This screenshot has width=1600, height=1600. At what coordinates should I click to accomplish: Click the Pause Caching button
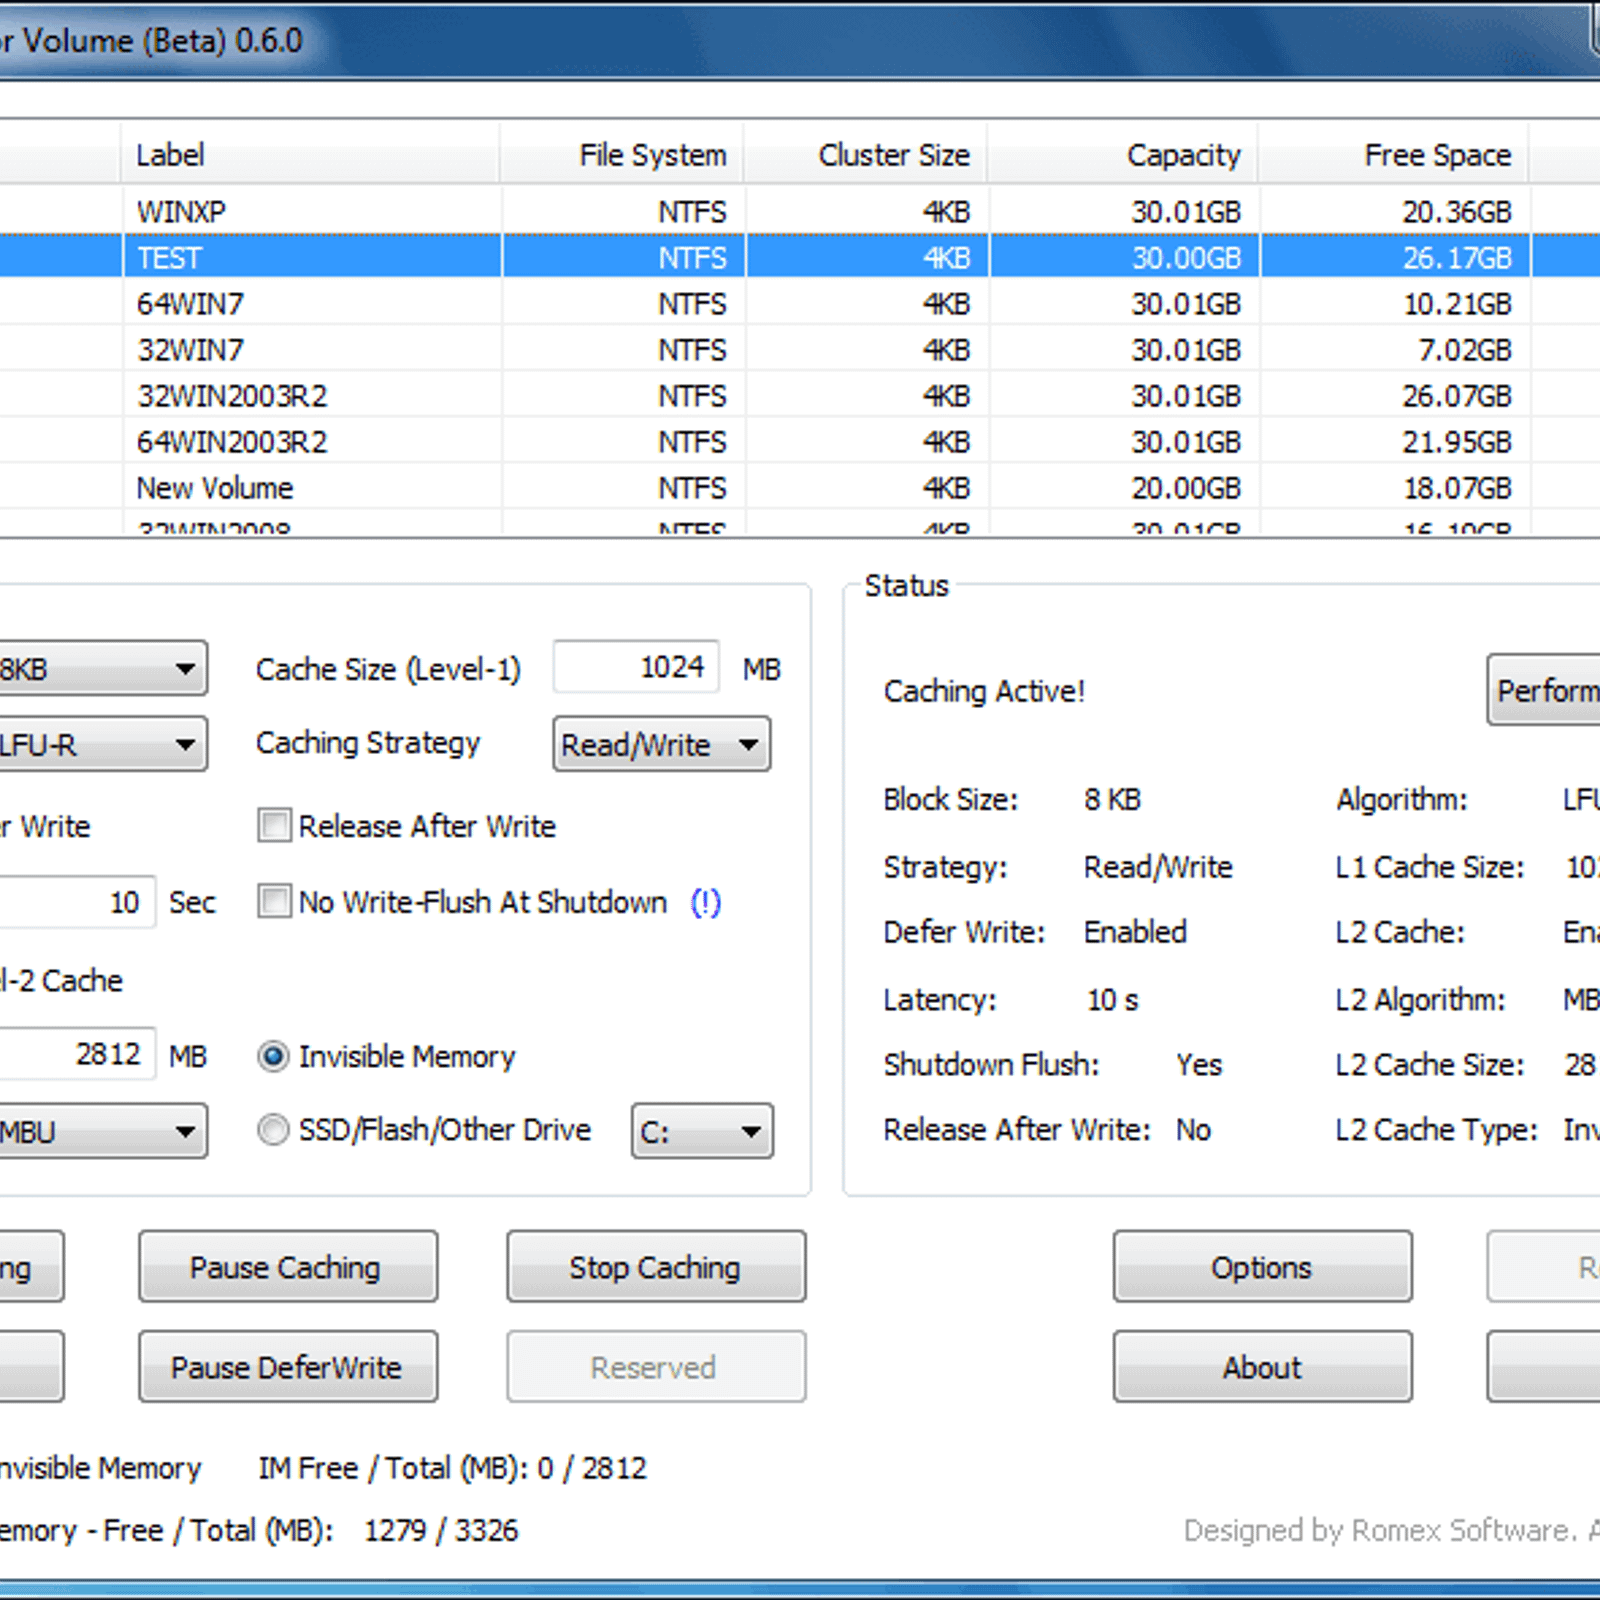pyautogui.click(x=288, y=1266)
